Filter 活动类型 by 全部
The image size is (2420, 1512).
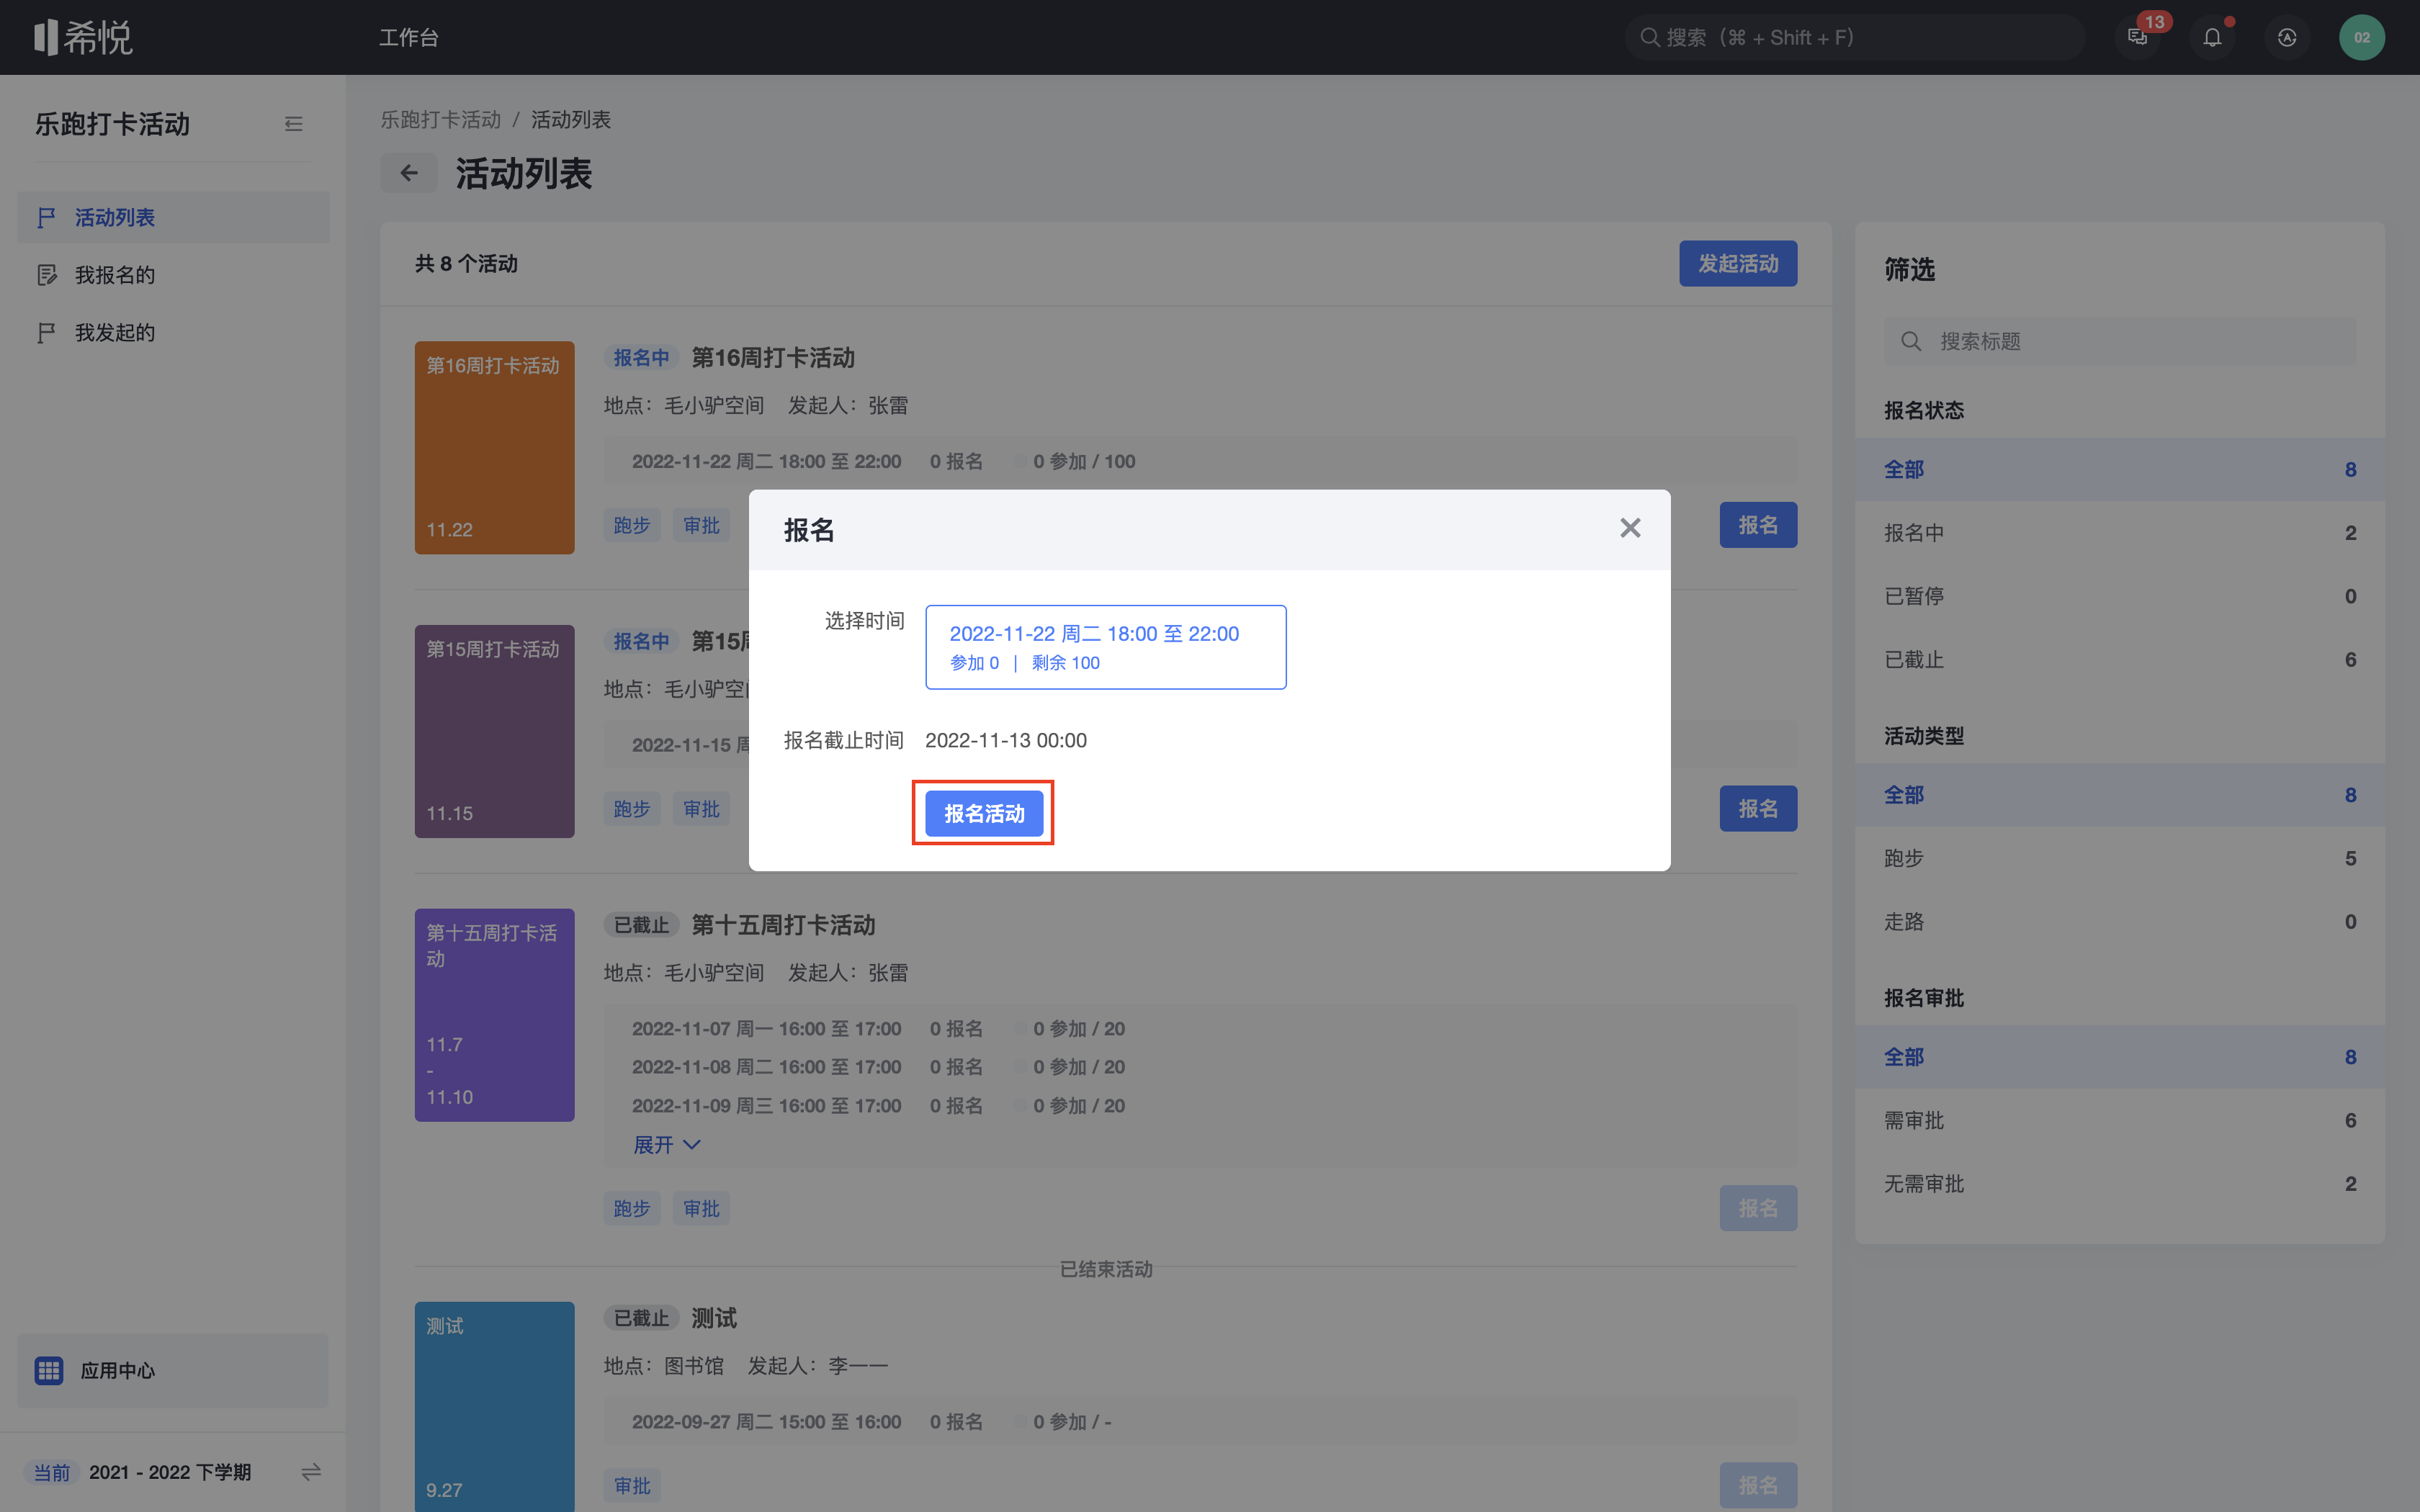(x=2120, y=795)
